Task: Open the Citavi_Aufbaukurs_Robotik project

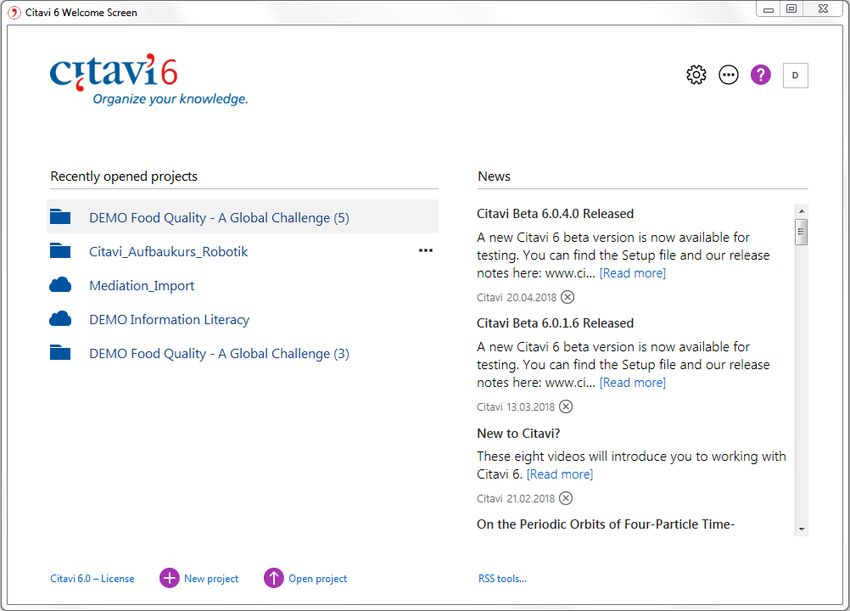Action: [x=168, y=252]
